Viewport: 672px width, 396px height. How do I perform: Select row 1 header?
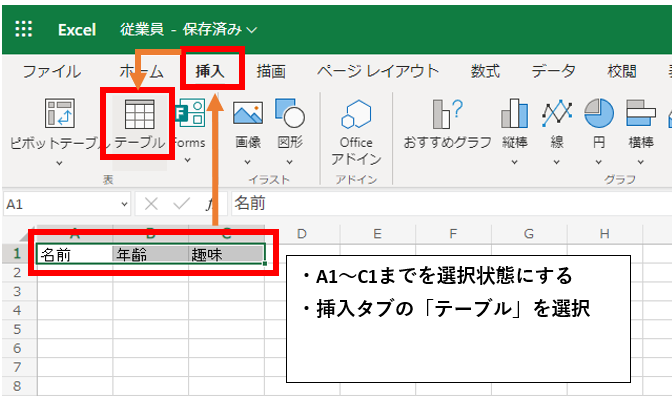(x=18, y=254)
